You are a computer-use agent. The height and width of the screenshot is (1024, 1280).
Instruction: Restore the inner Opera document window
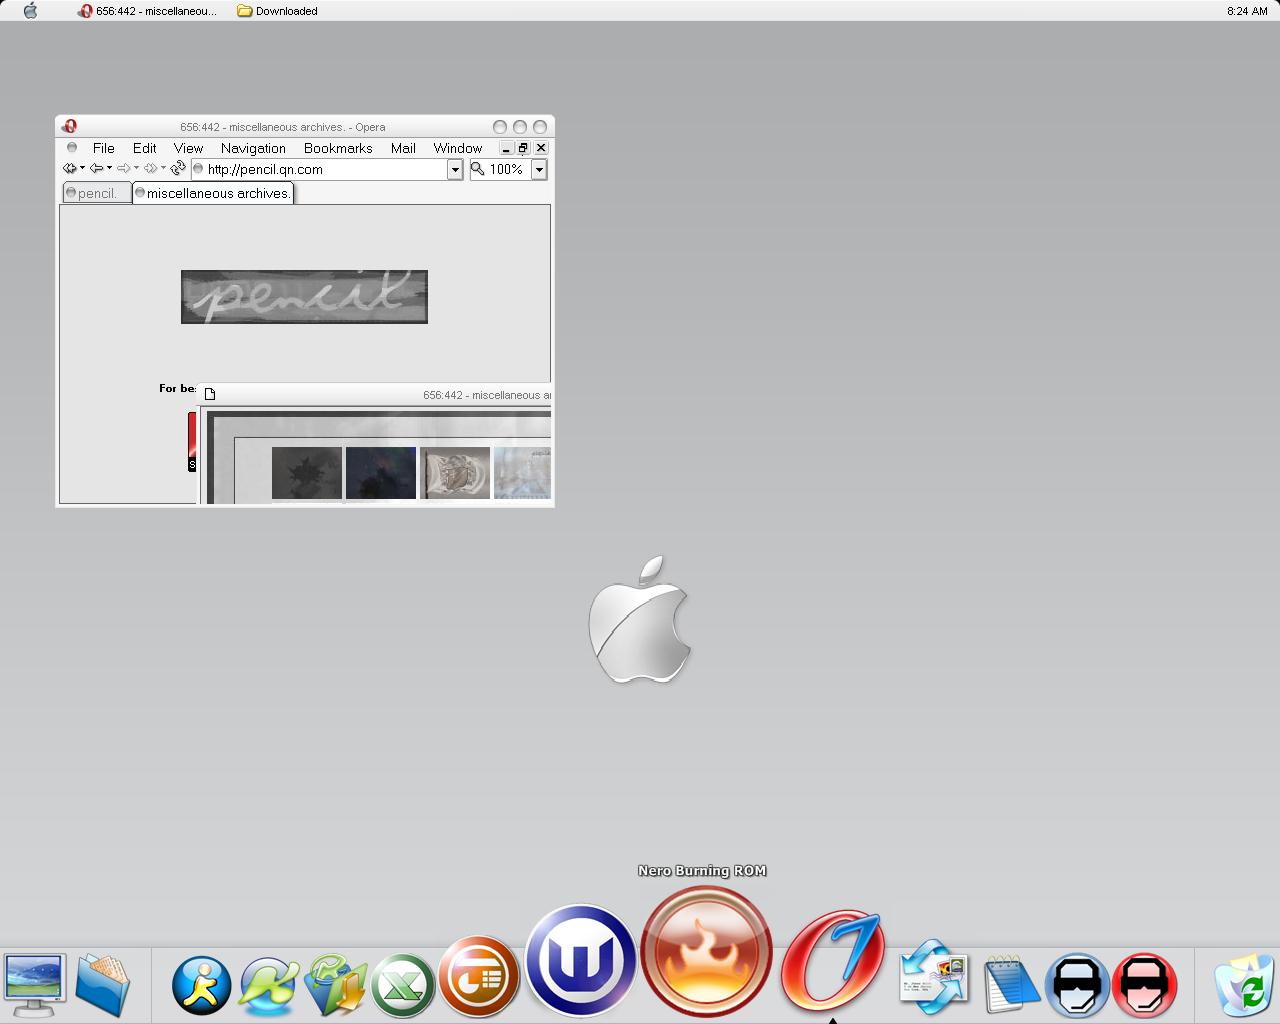click(523, 148)
